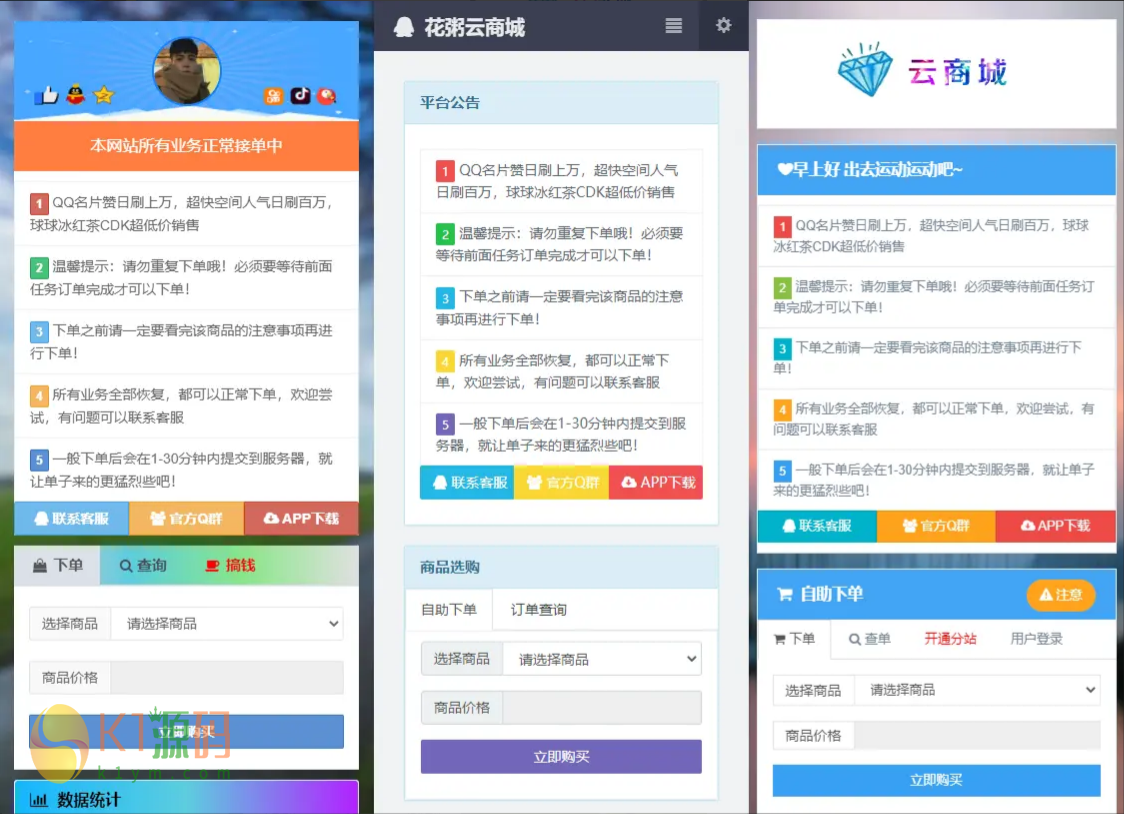1124x814 pixels.
Task: Click the red round icon beside the Douyin icon
Action: 327,96
